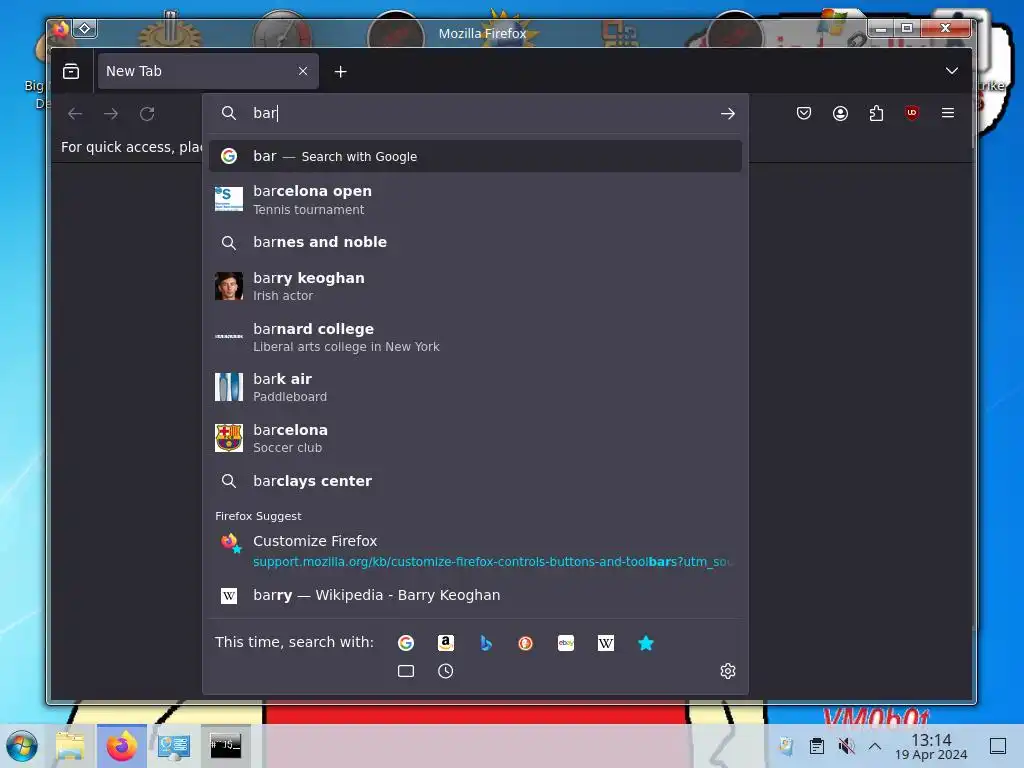Open the terminal window taskbar icon
Viewport: 1024px width, 768px height.
coord(225,746)
